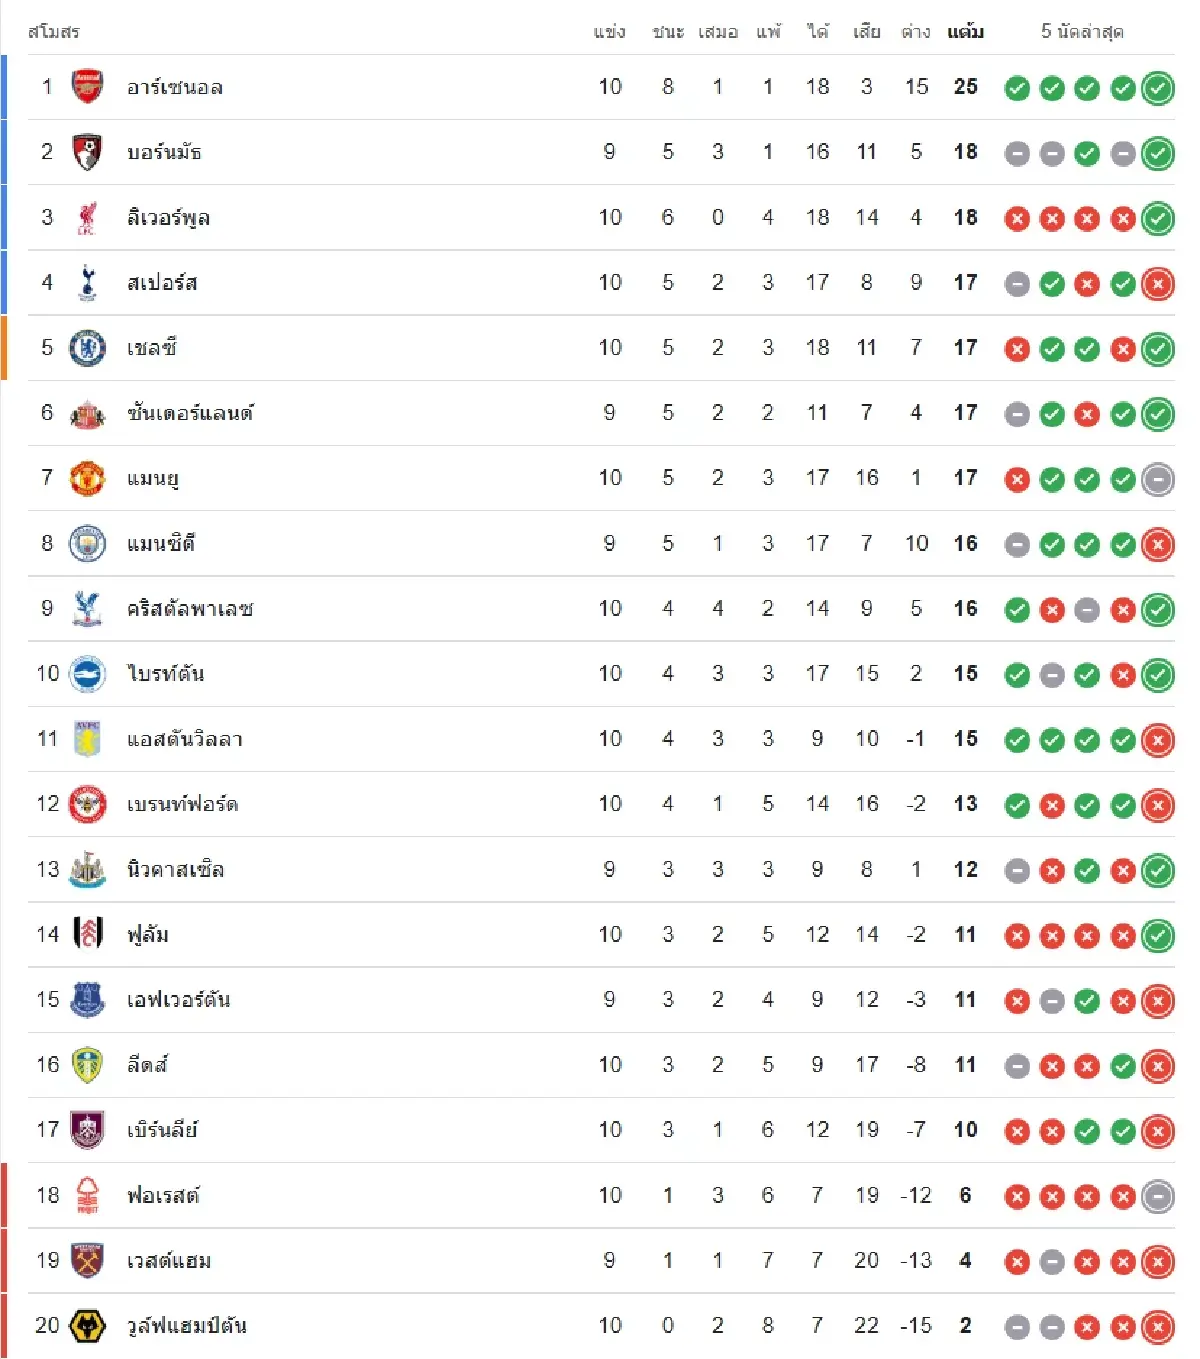
Task: Open the อาร์เซนอล team link
Action: (175, 88)
